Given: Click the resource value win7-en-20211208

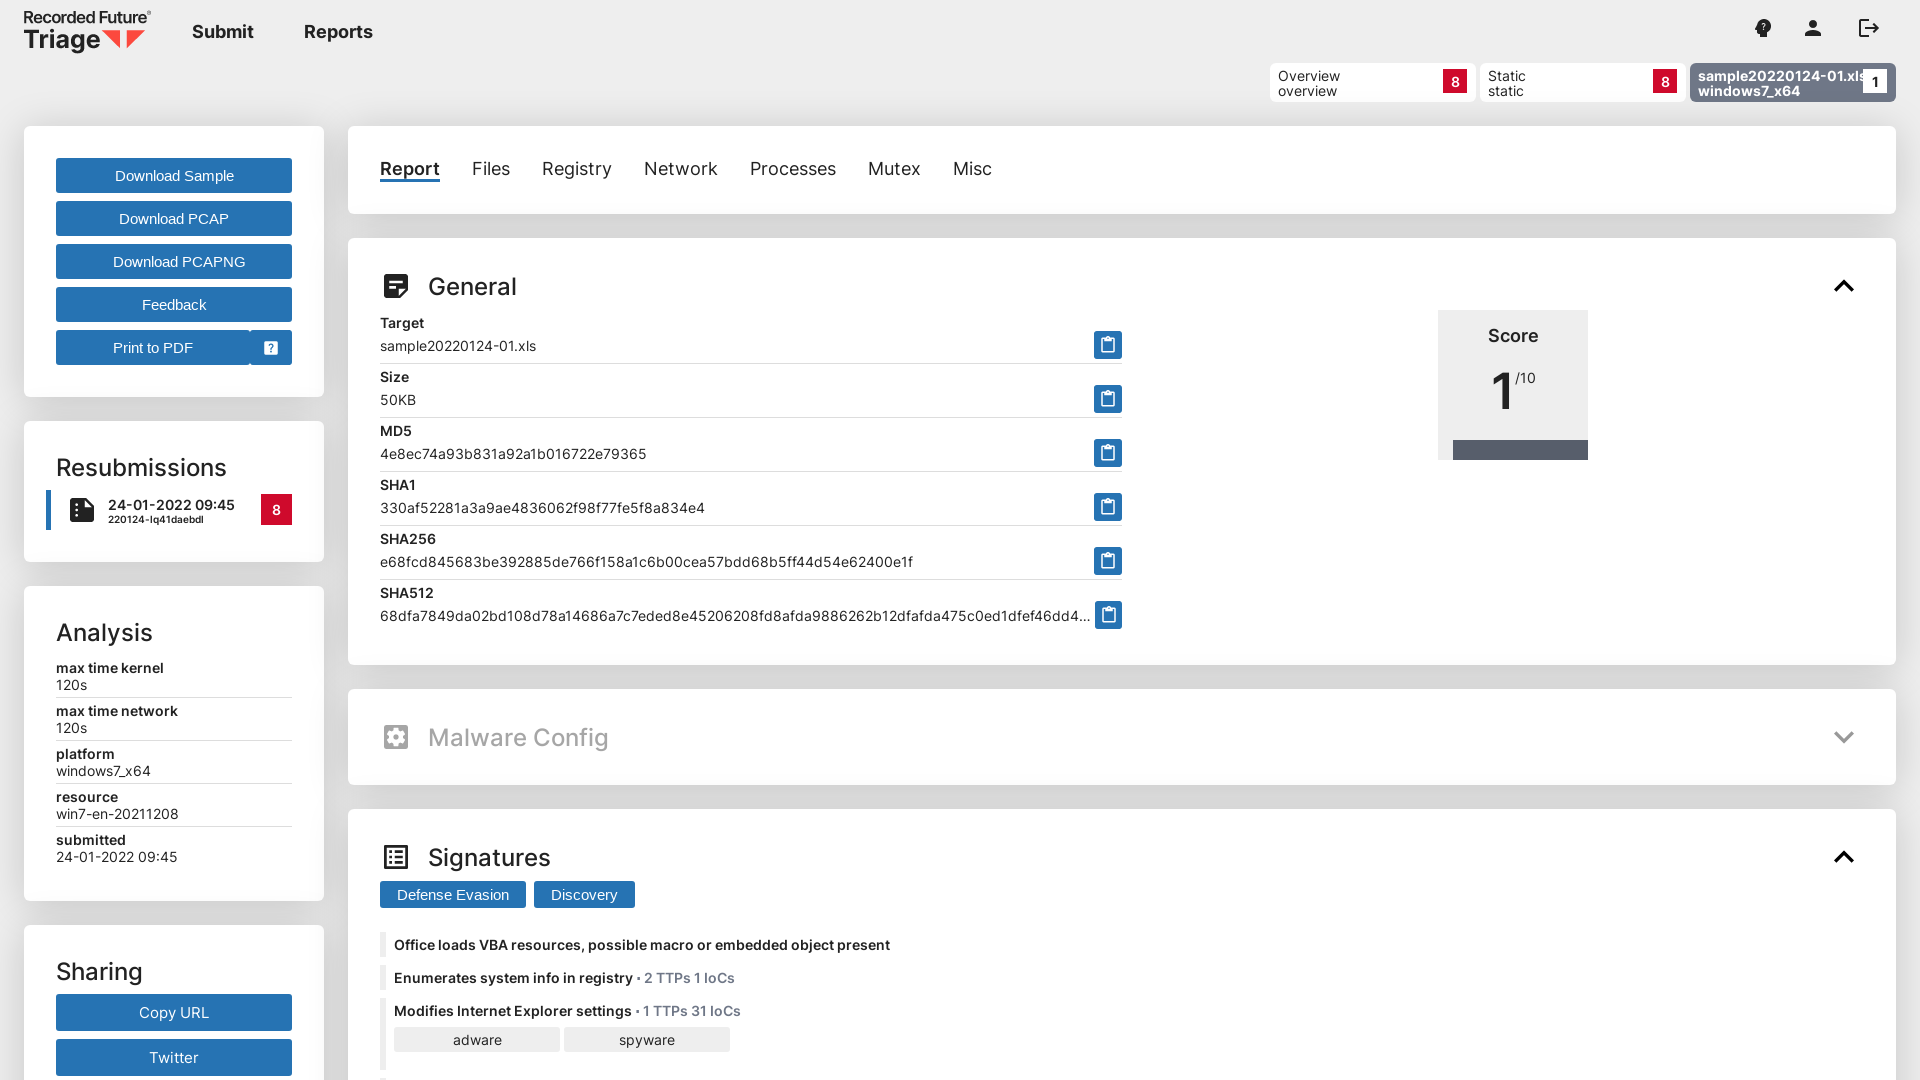Looking at the screenshot, I should (x=117, y=814).
